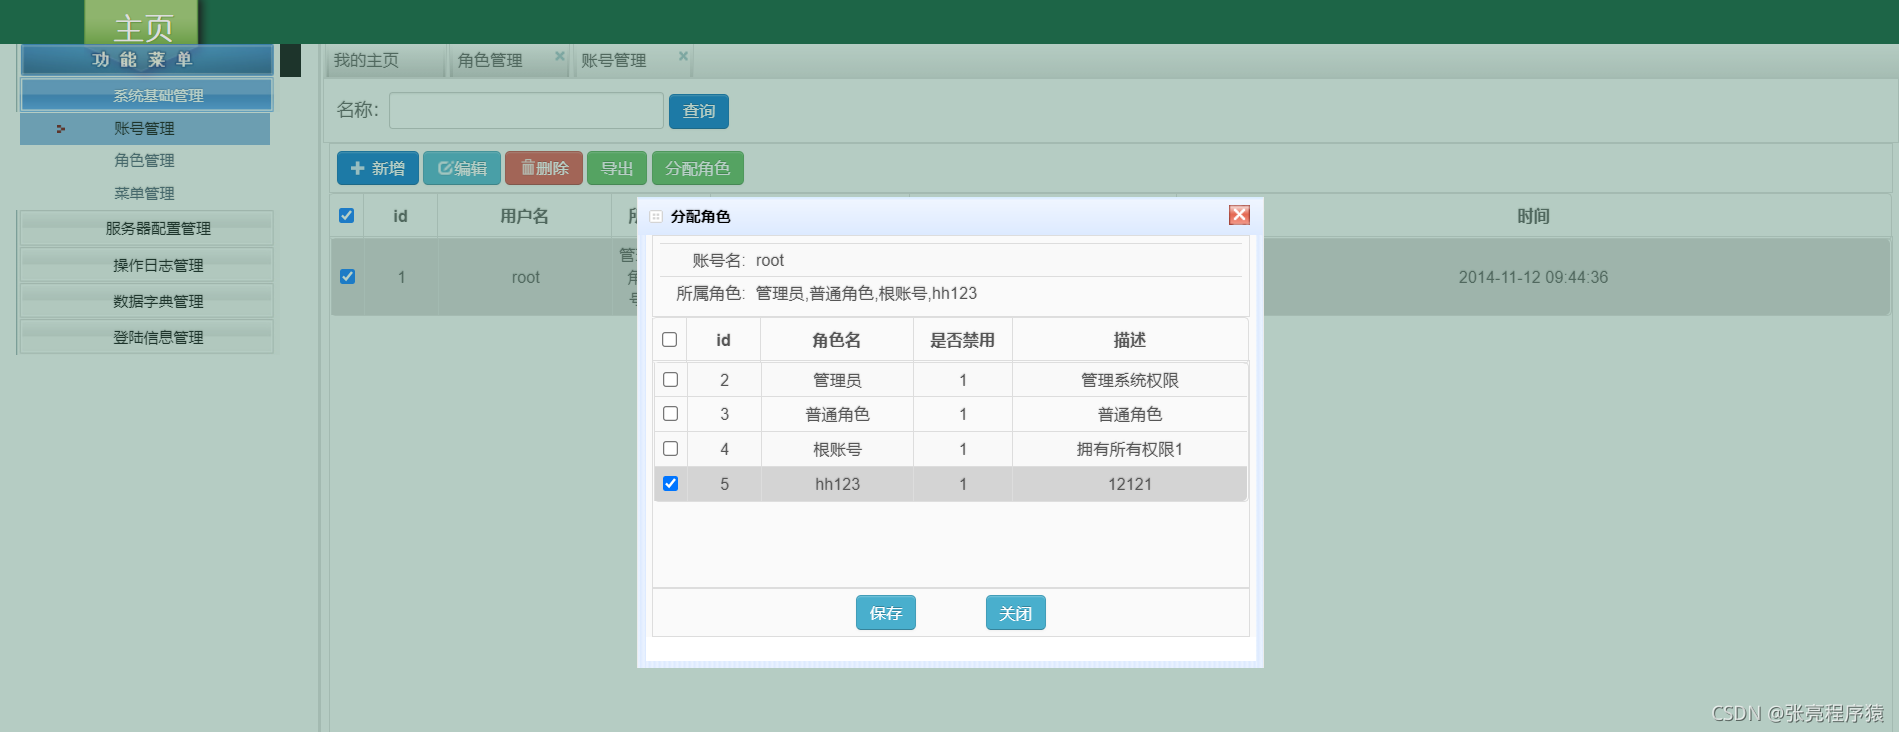This screenshot has width=1899, height=732.
Task: Switch to the 角色管理 tab
Action: click(490, 60)
